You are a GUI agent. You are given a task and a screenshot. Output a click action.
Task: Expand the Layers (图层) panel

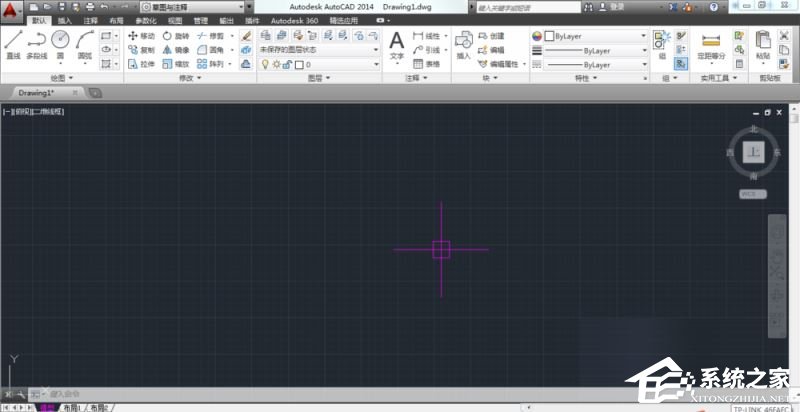click(319, 78)
